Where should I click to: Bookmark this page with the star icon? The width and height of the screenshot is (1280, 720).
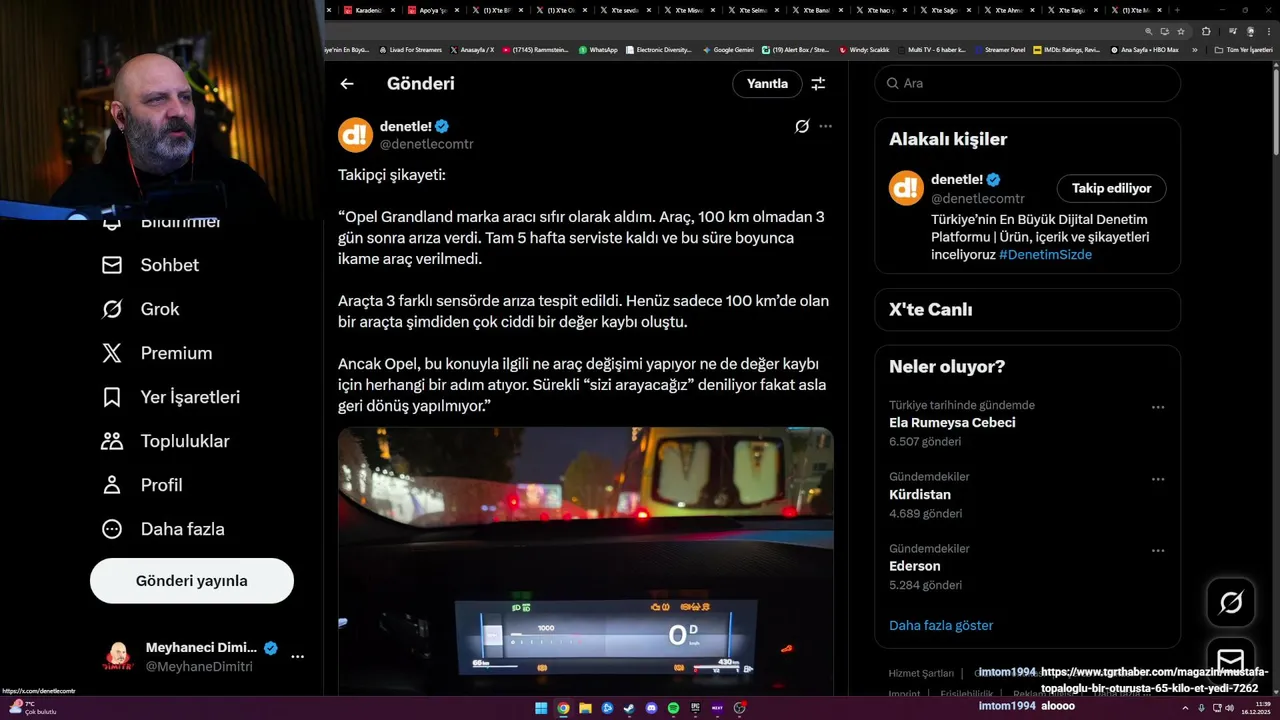coord(1181,31)
